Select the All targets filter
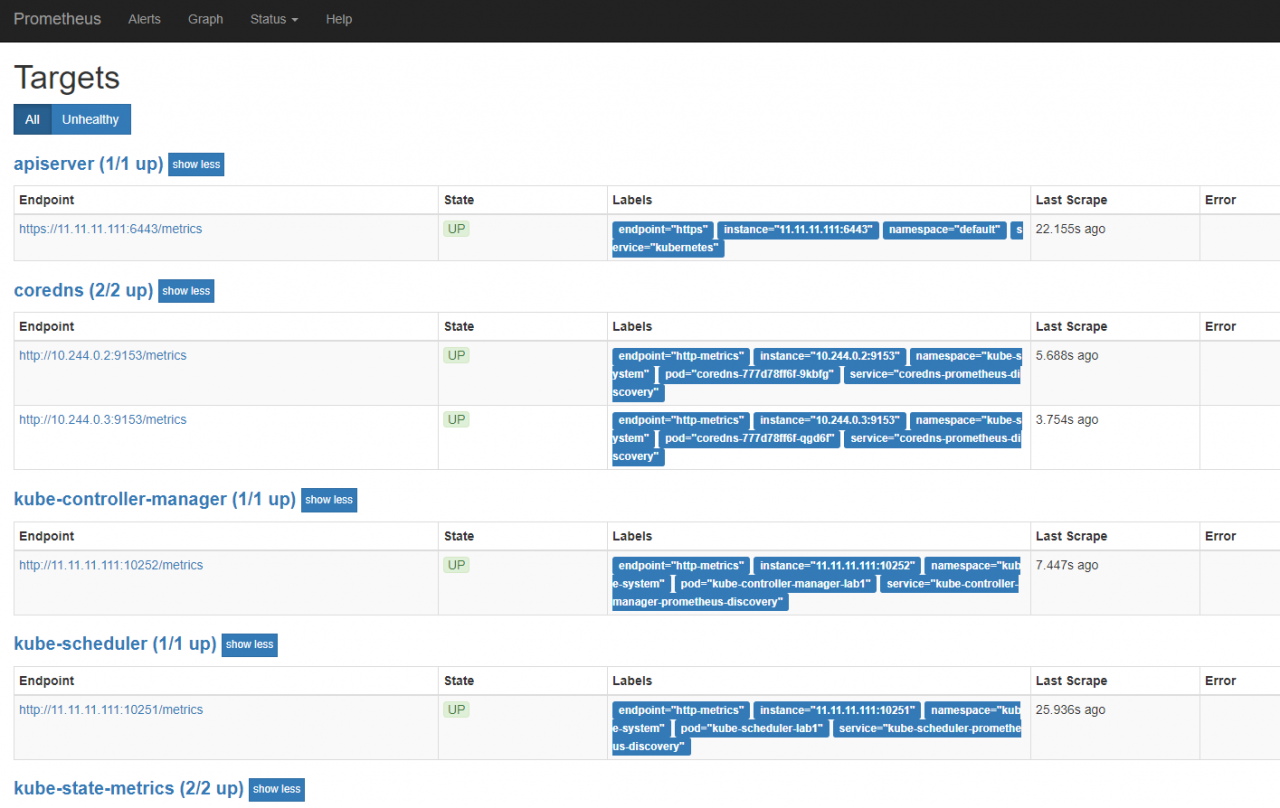This screenshot has height=808, width=1280. pyautogui.click(x=32, y=119)
